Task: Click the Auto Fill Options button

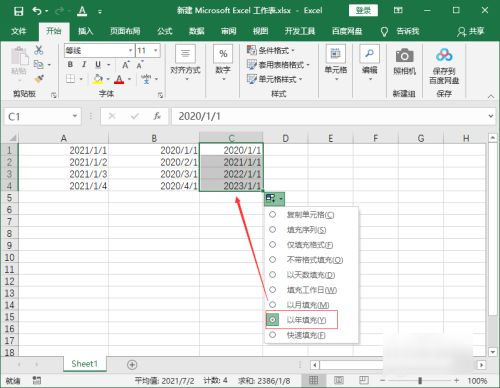Action: coord(275,199)
